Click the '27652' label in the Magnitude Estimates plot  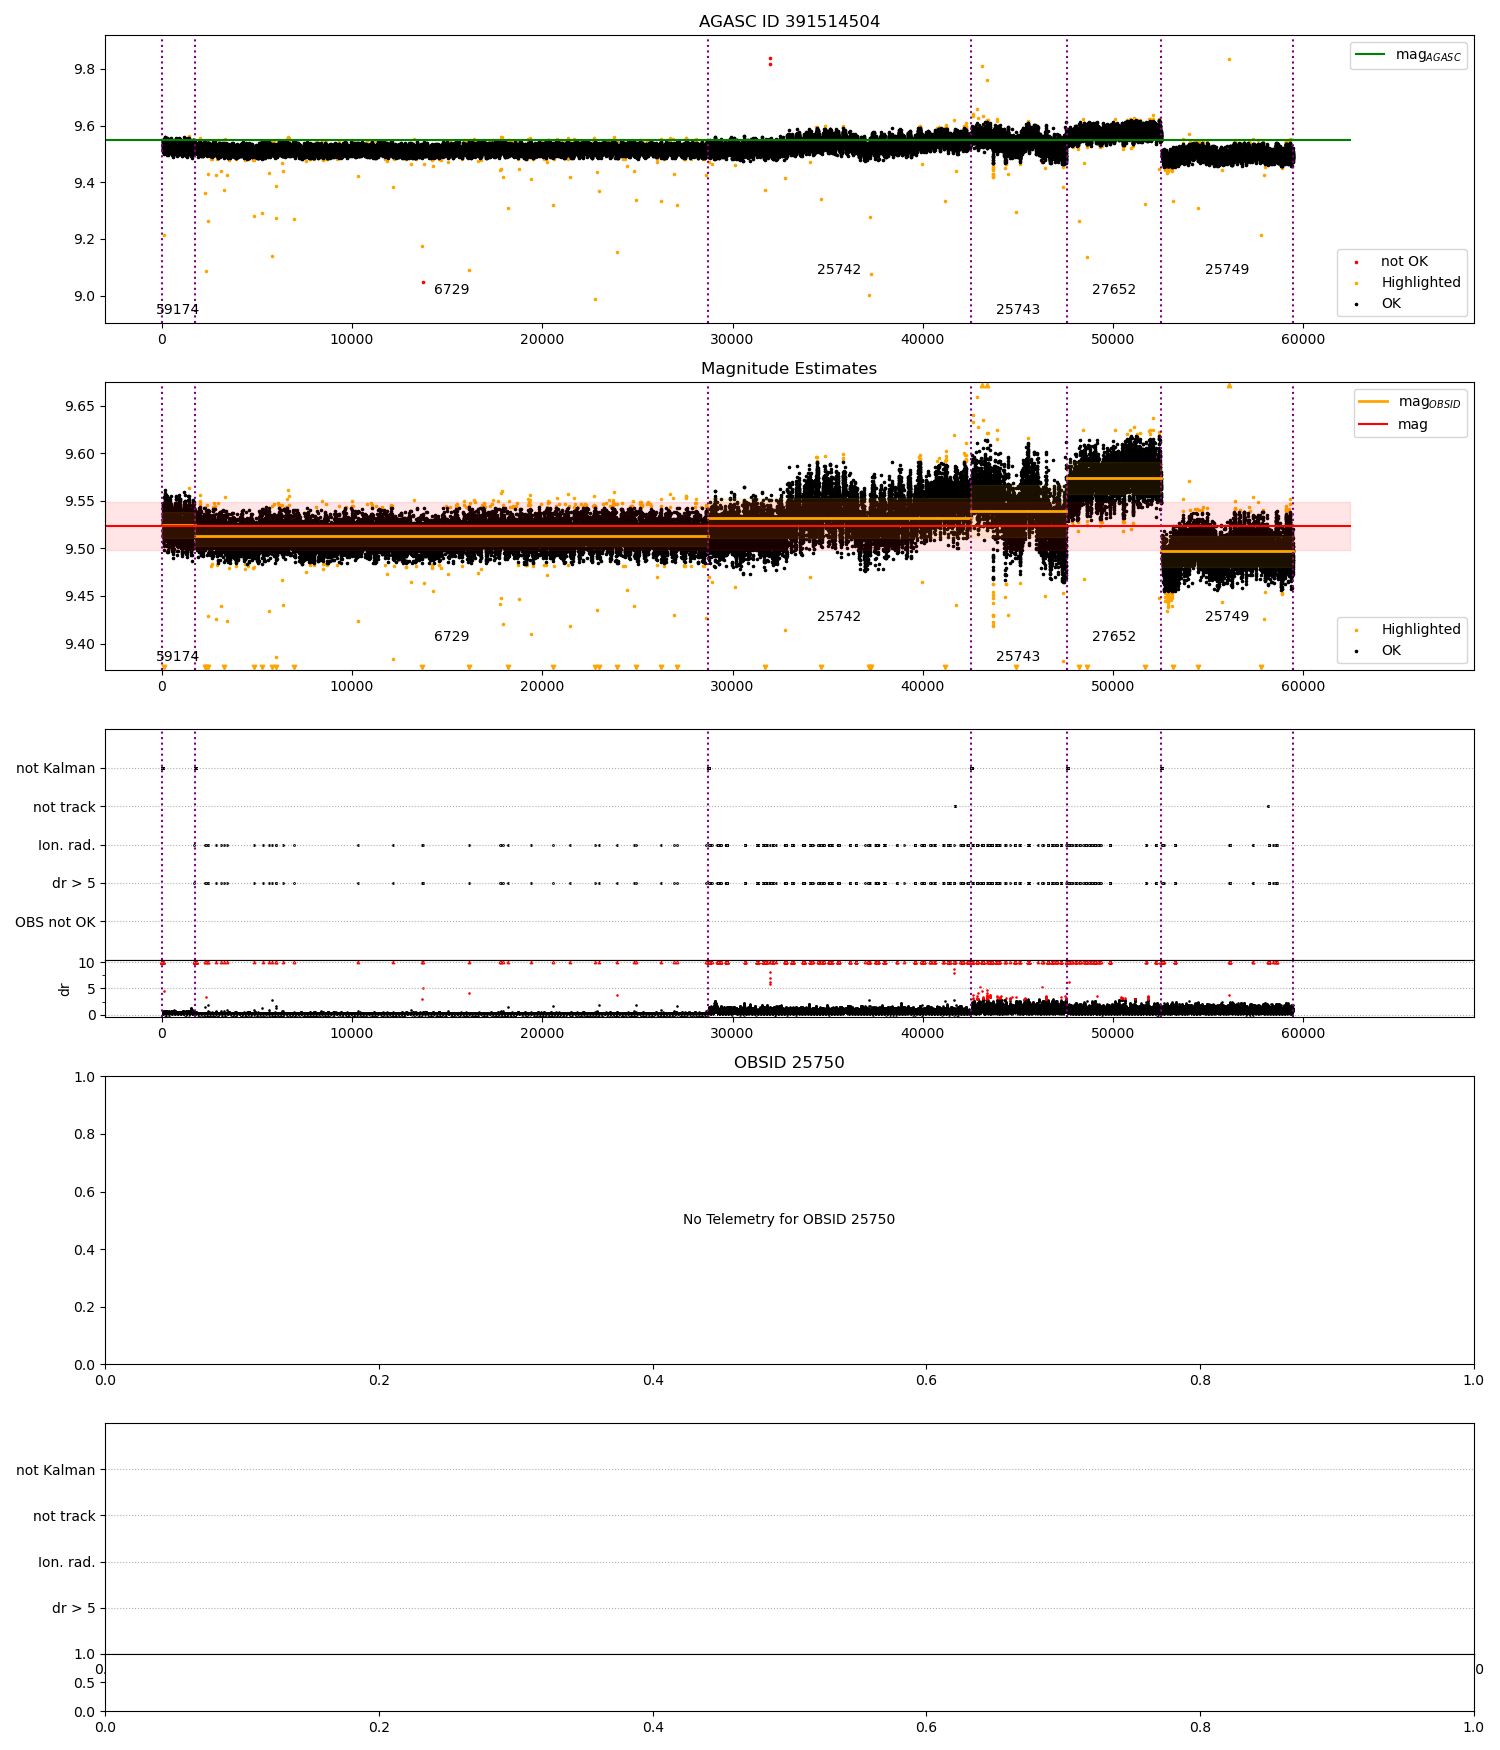(1113, 637)
